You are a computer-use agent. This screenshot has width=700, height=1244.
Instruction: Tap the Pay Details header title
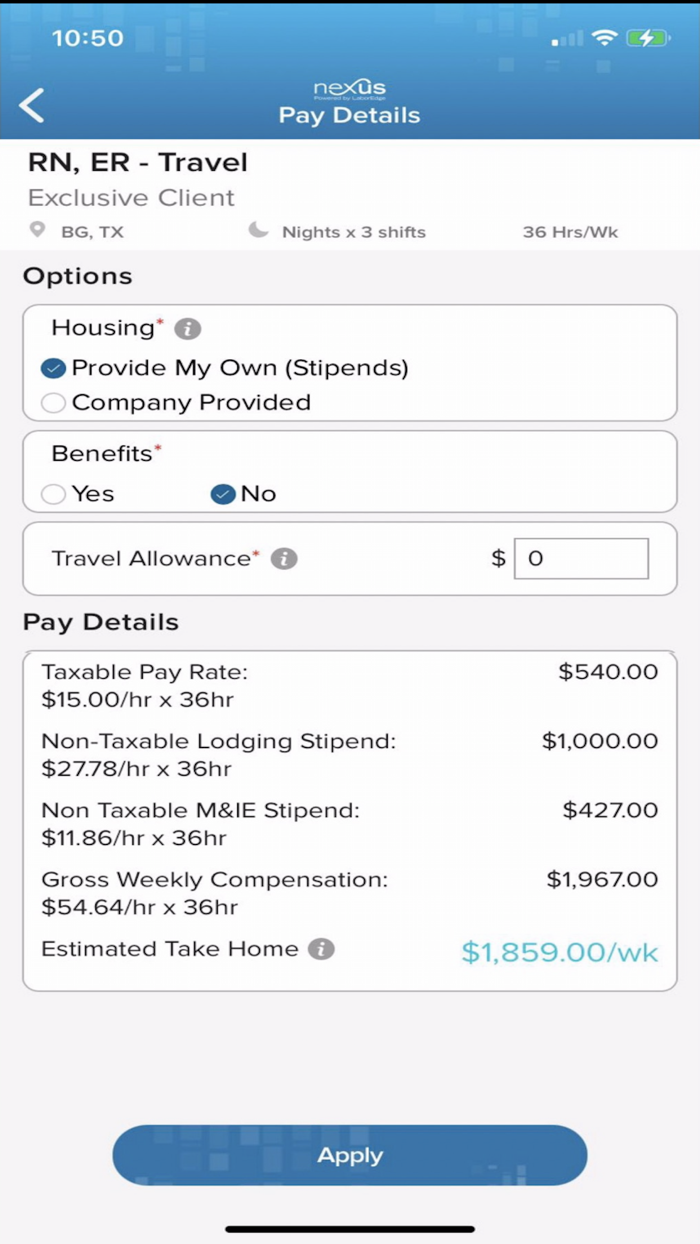(x=349, y=116)
